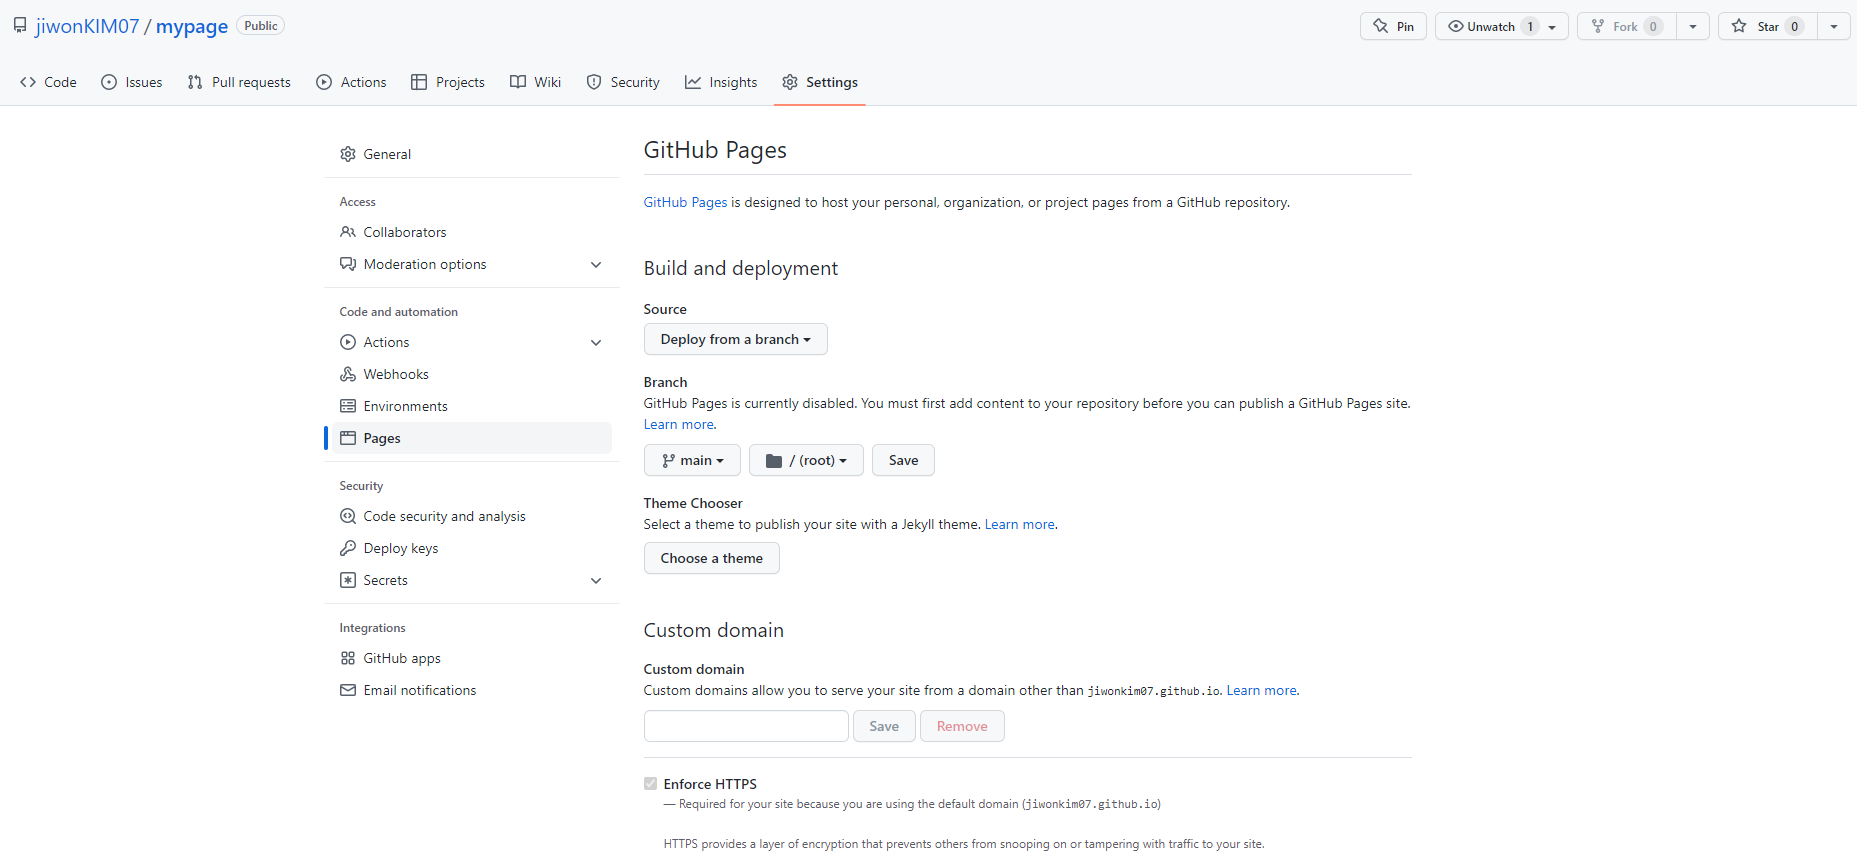Click the Collaborators people icon
Image resolution: width=1857 pixels, height=852 pixels.
click(x=348, y=232)
